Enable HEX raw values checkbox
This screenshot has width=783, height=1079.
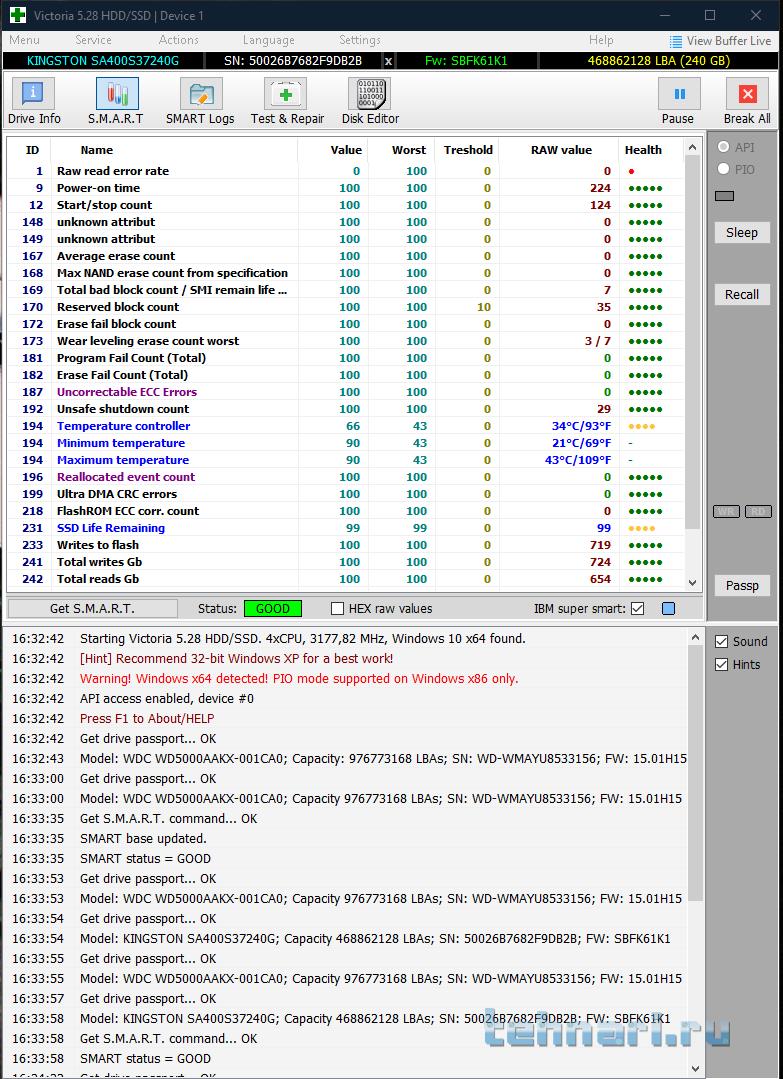(338, 608)
